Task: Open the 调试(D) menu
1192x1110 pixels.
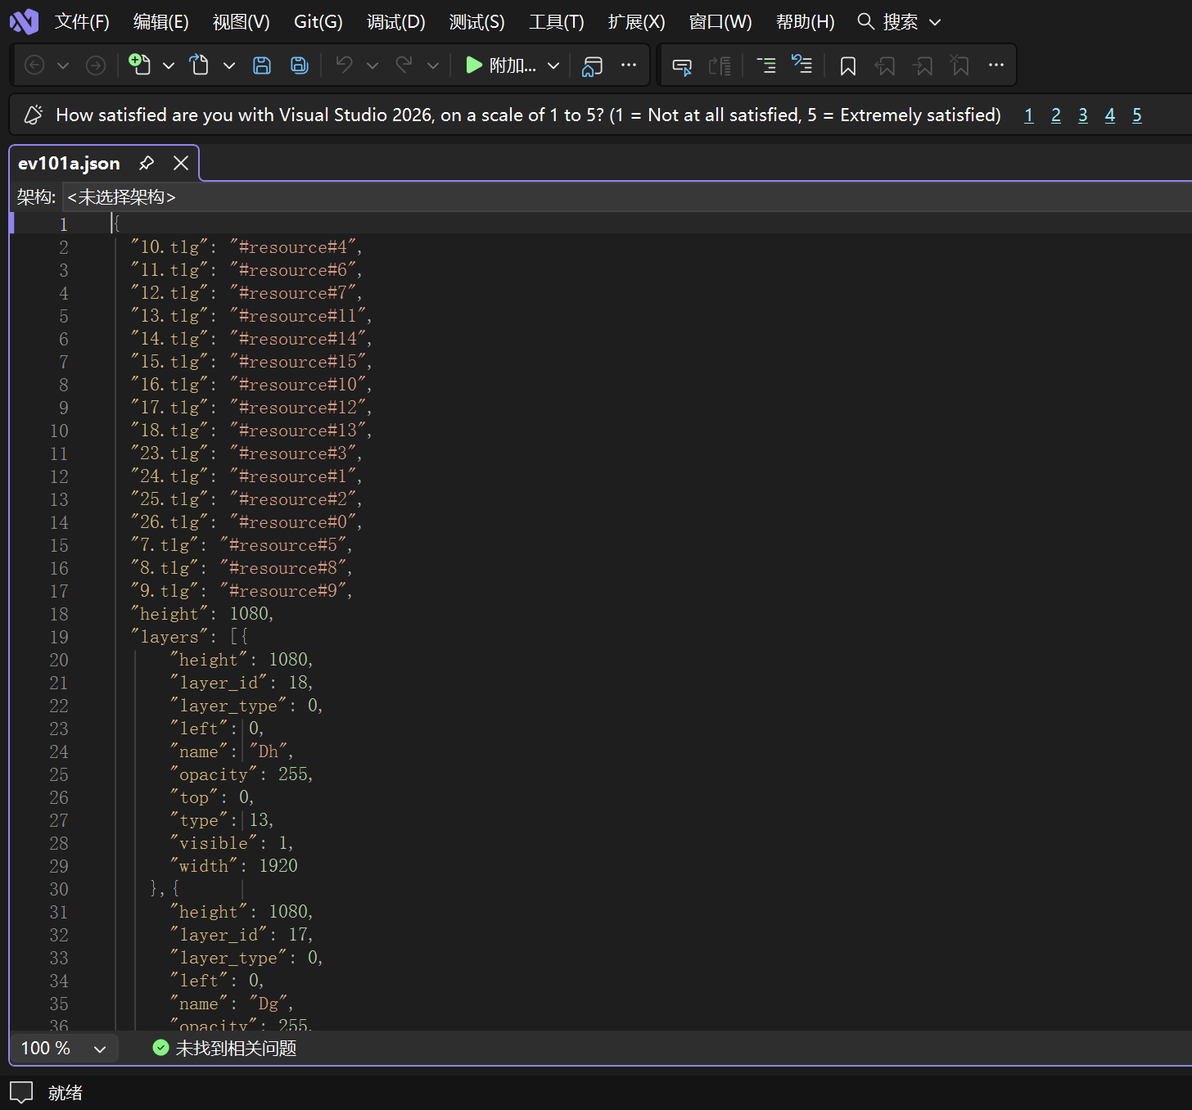Action: click(x=396, y=22)
